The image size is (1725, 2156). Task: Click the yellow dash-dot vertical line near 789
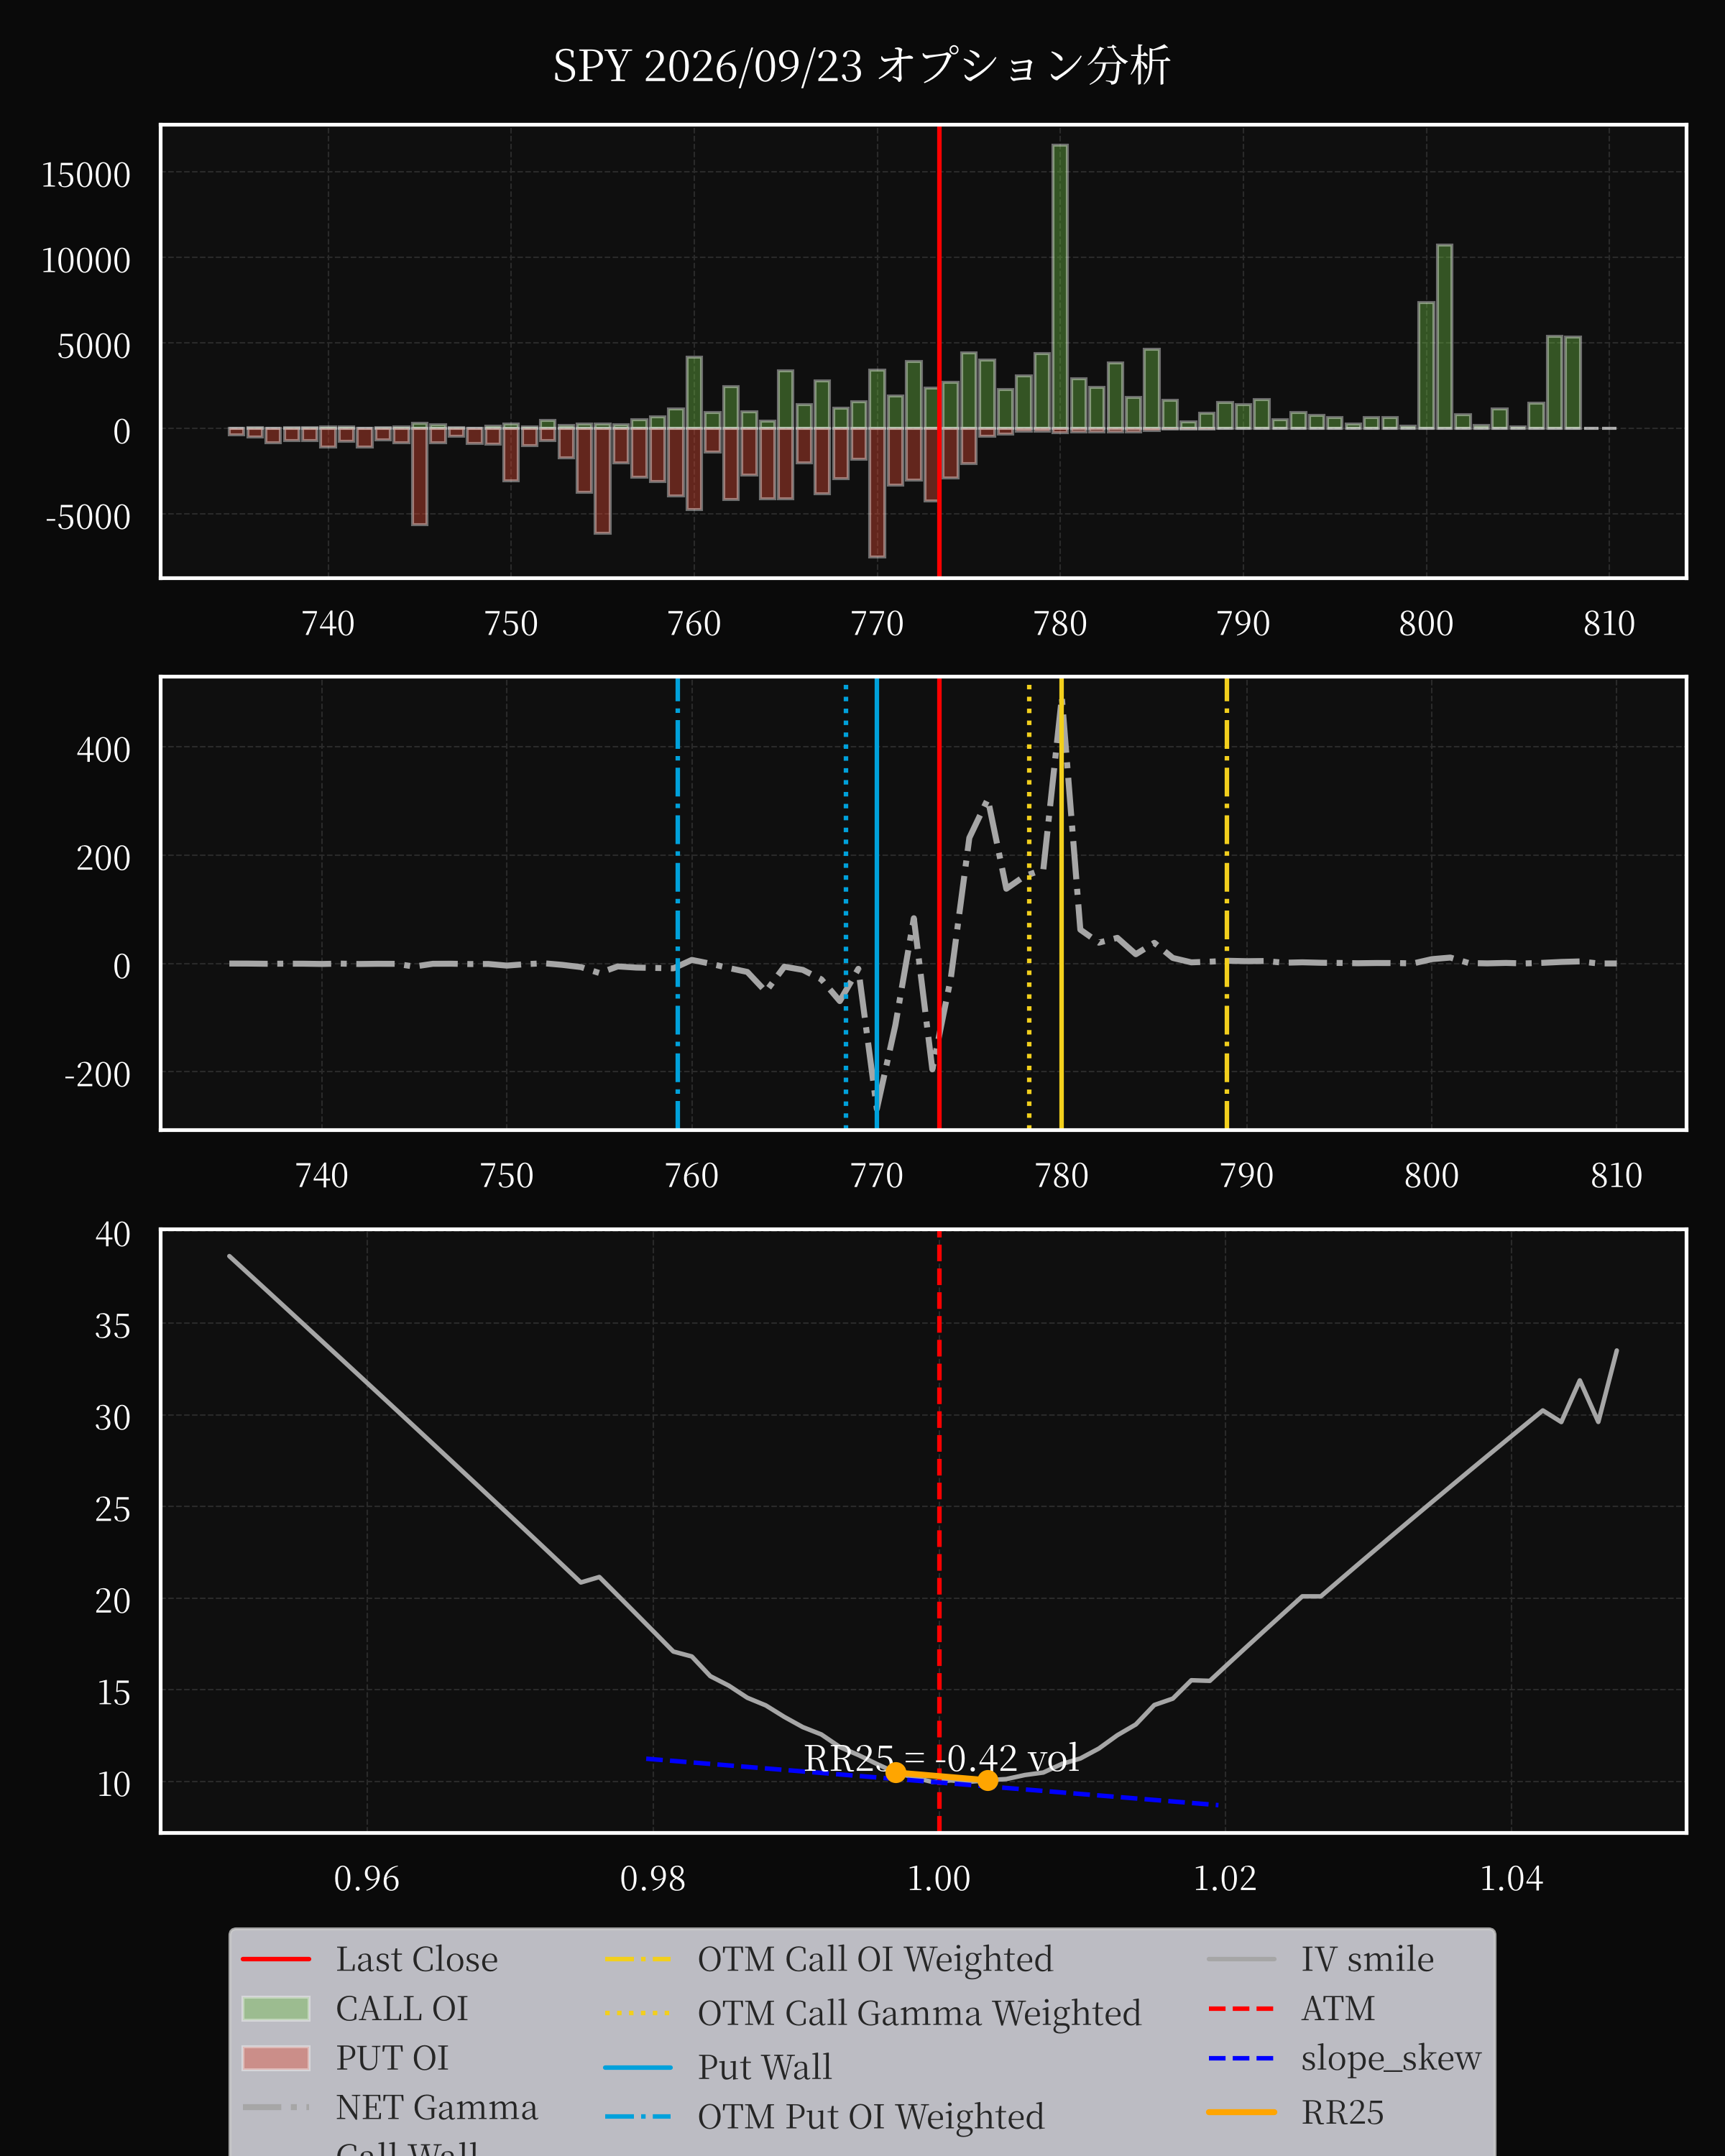[x=1227, y=903]
